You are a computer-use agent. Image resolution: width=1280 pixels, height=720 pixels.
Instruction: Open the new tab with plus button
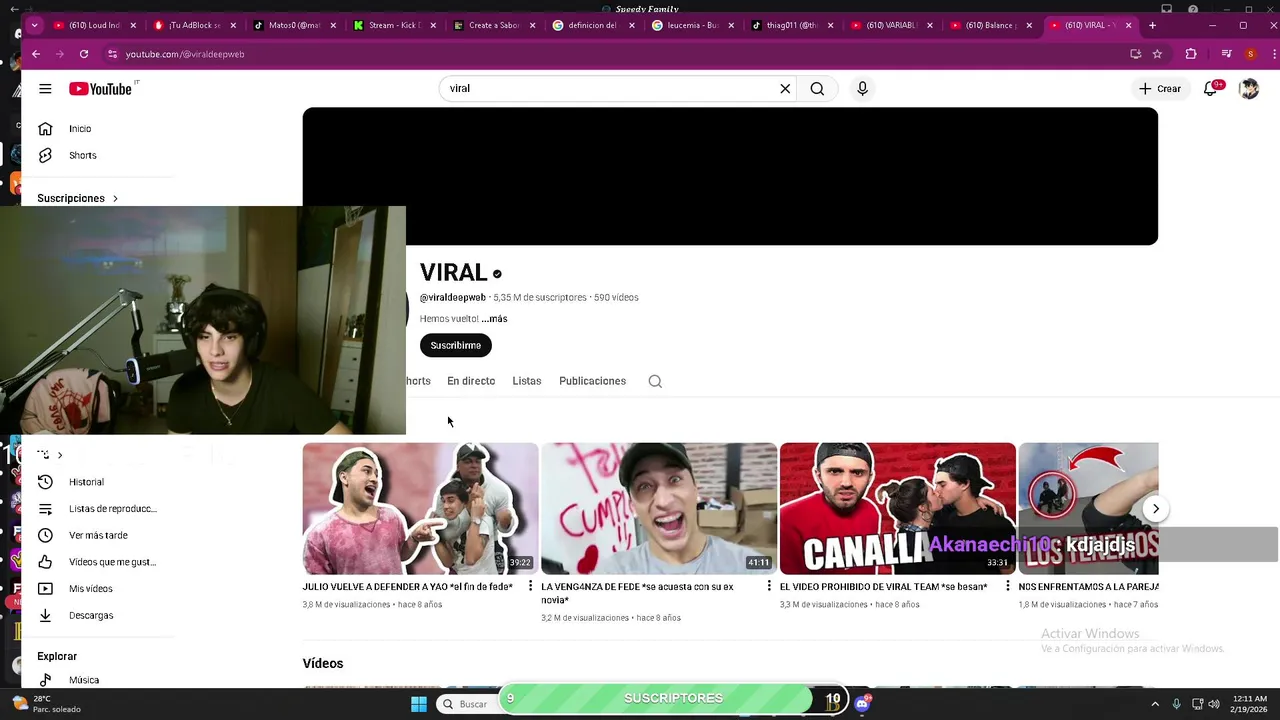(1152, 25)
